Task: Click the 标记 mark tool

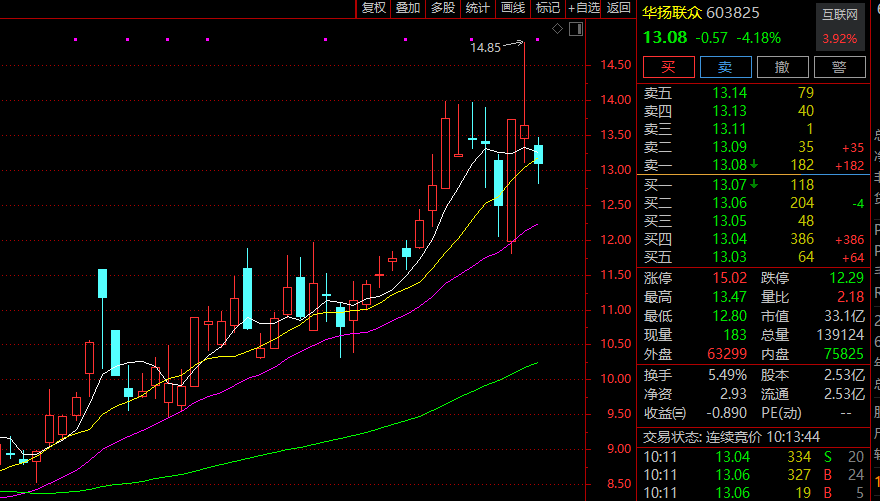Action: pyautogui.click(x=547, y=8)
